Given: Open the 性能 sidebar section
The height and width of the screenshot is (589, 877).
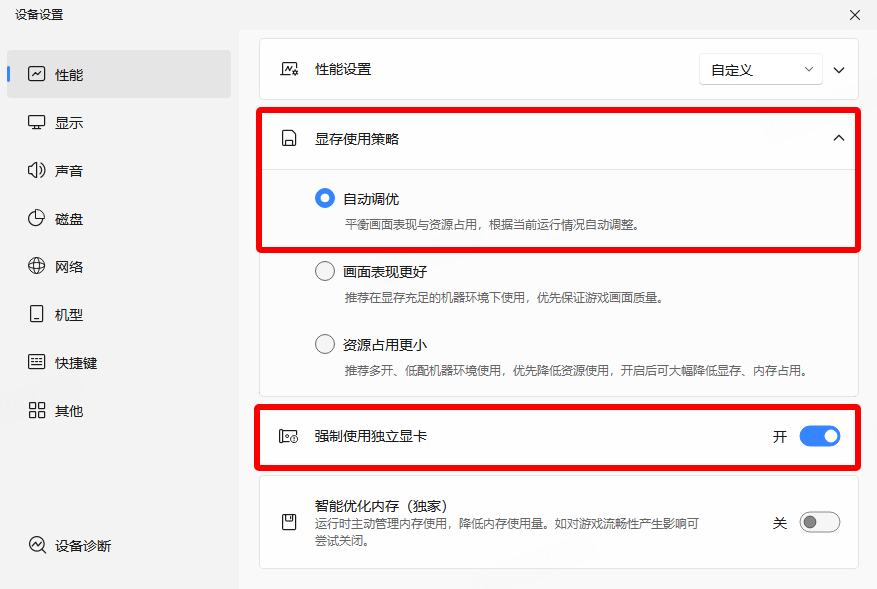Looking at the screenshot, I should (x=70, y=73).
